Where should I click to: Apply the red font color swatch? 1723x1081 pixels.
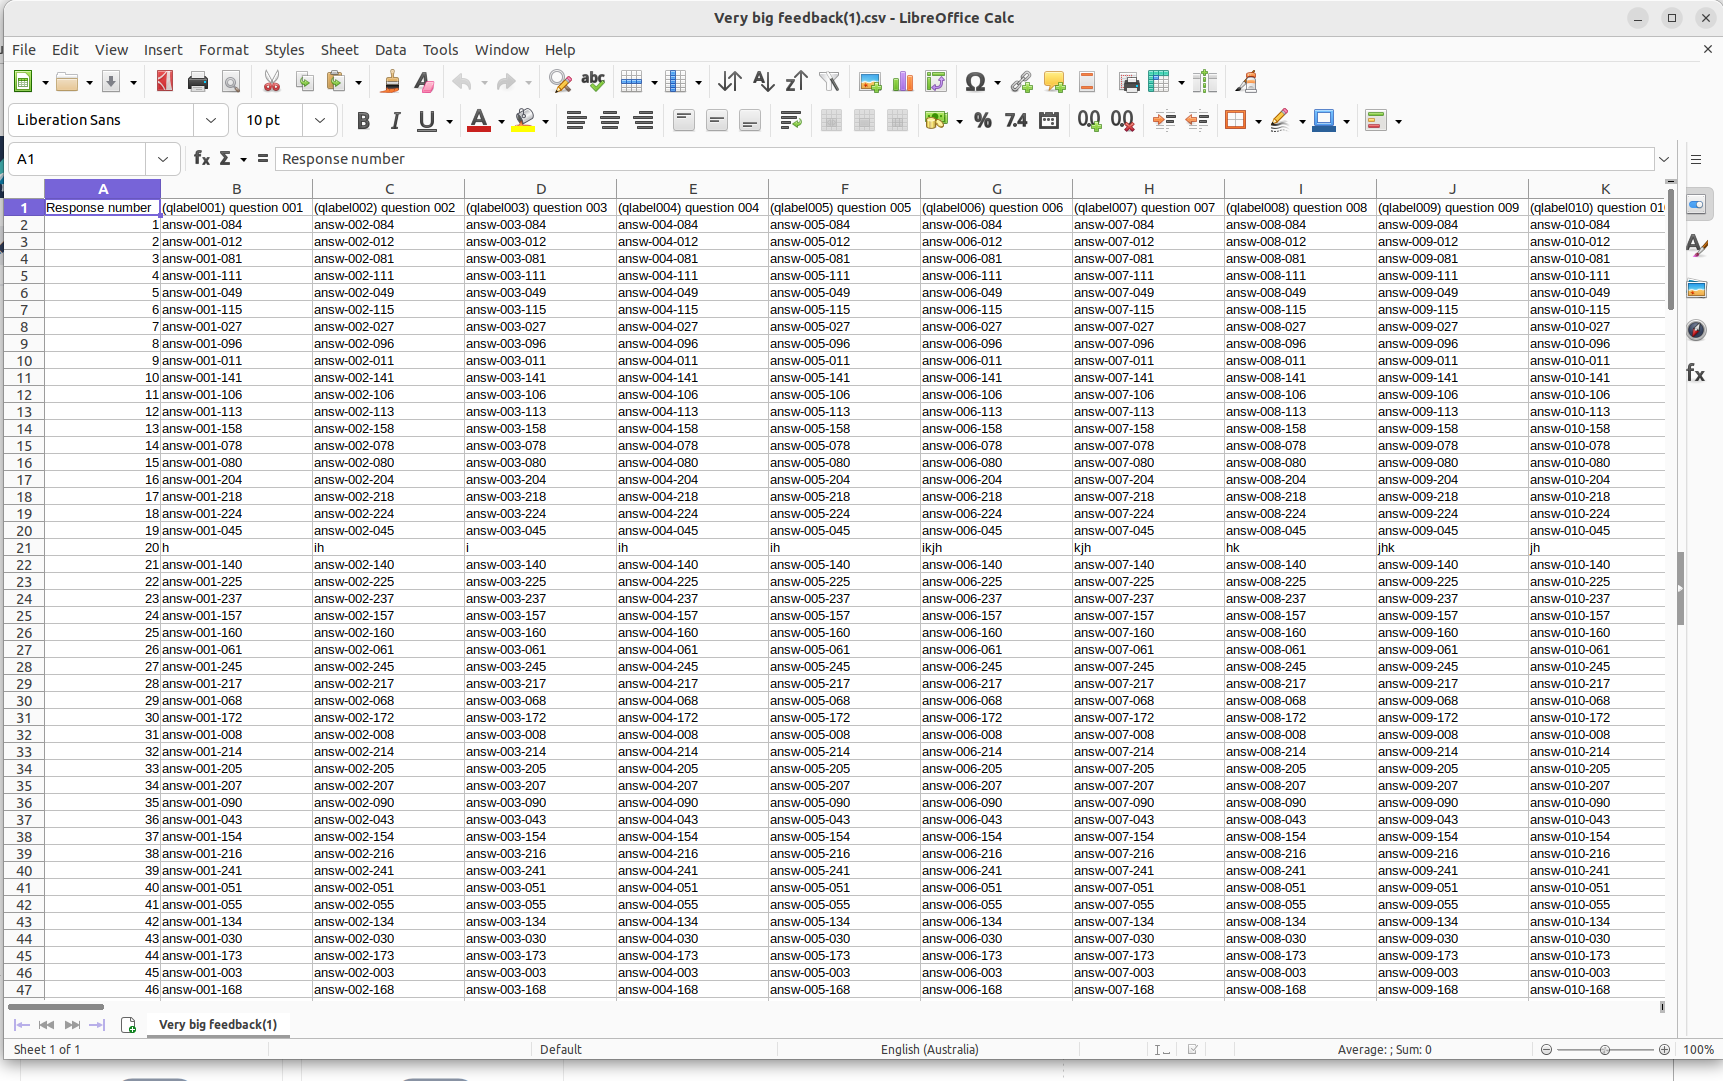point(479,120)
